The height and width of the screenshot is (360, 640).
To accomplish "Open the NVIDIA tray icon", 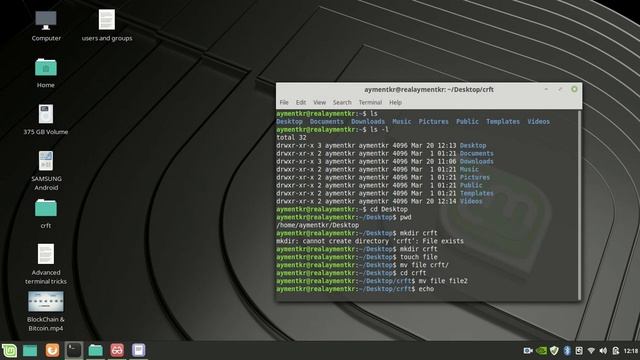I will coord(541,351).
